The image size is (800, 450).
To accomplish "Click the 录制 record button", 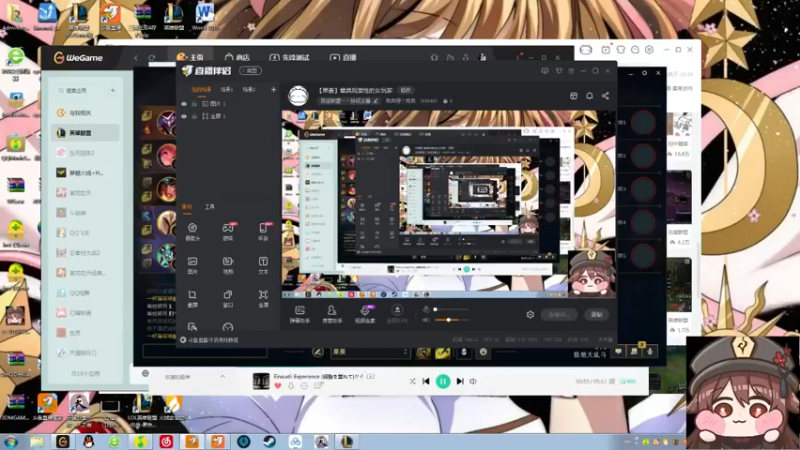I will 596,314.
